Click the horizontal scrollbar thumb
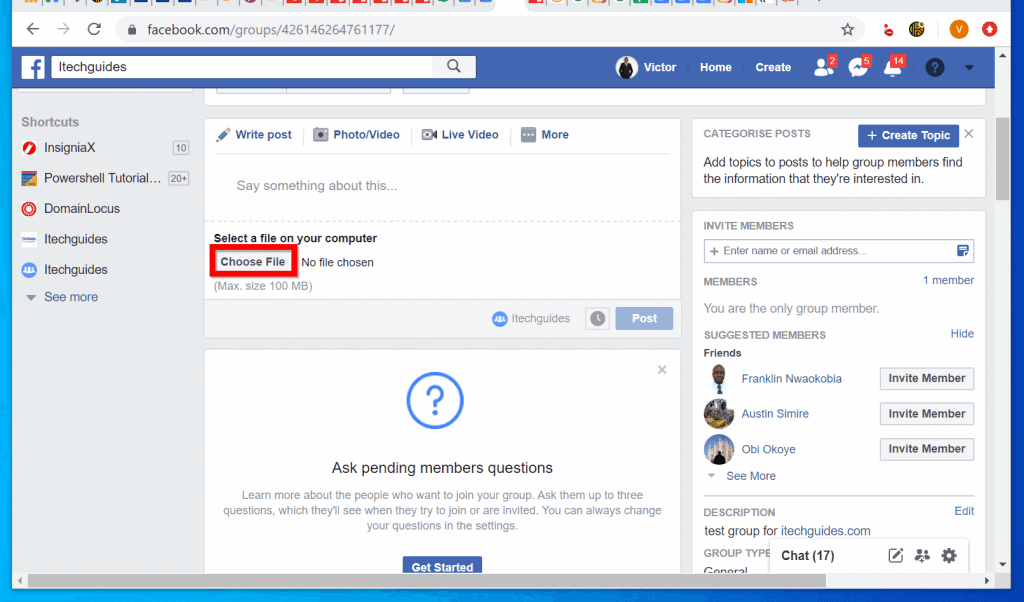The image size is (1024, 602). (x=426, y=580)
